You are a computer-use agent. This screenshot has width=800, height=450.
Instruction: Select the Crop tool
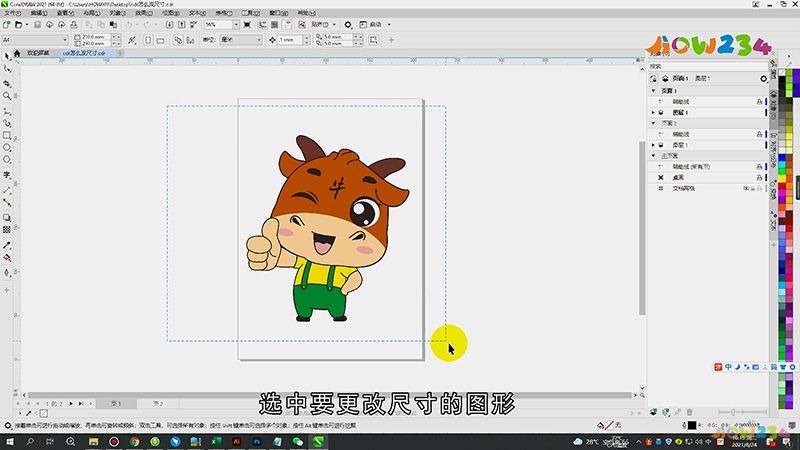[7, 83]
